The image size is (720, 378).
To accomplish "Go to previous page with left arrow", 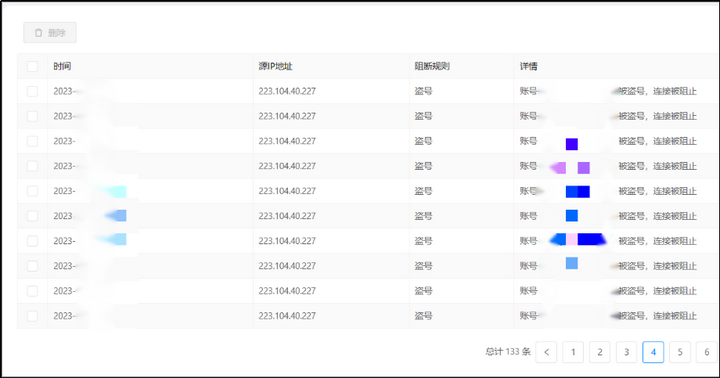I will click(x=546, y=352).
